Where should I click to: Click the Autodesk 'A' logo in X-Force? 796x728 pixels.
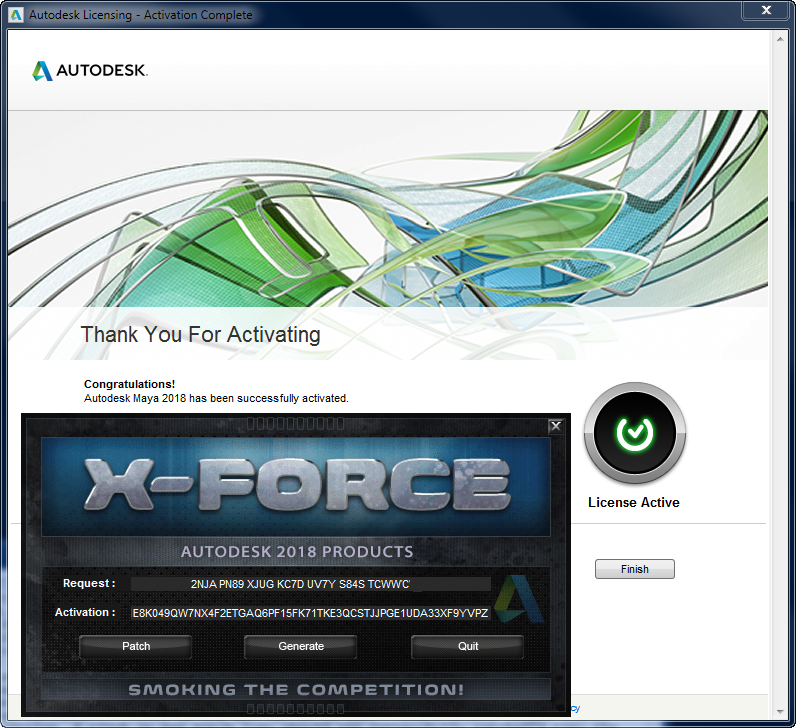point(519,599)
